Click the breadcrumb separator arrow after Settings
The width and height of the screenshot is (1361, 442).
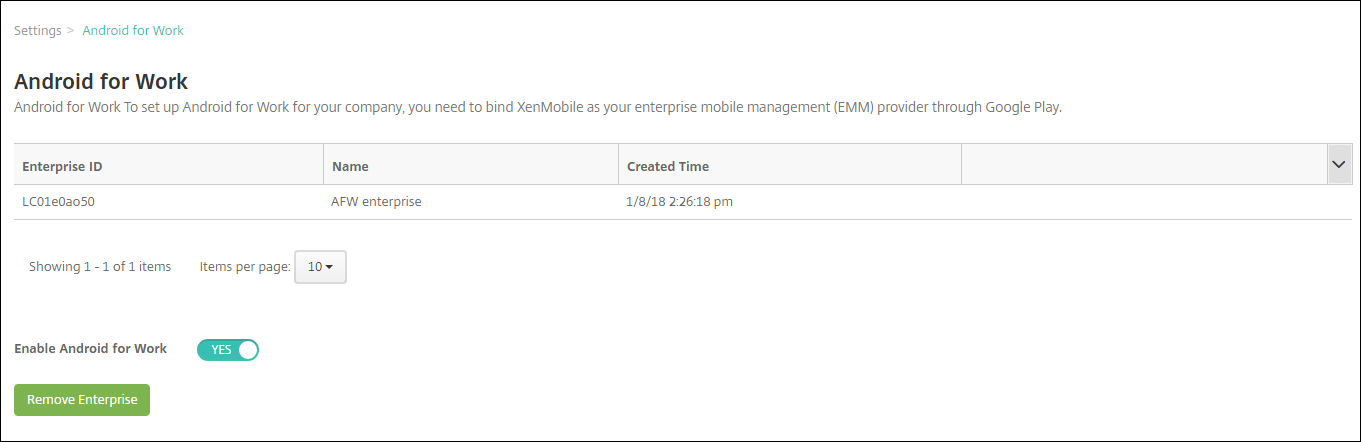tap(70, 31)
